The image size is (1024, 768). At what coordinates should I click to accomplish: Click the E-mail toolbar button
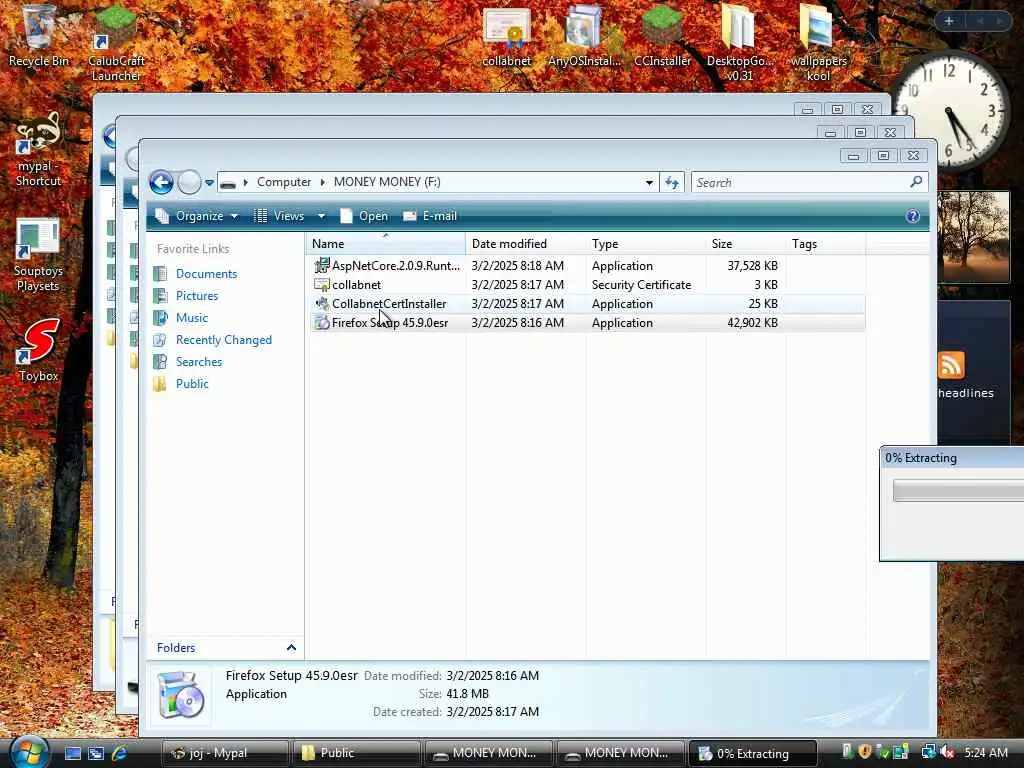click(x=430, y=216)
